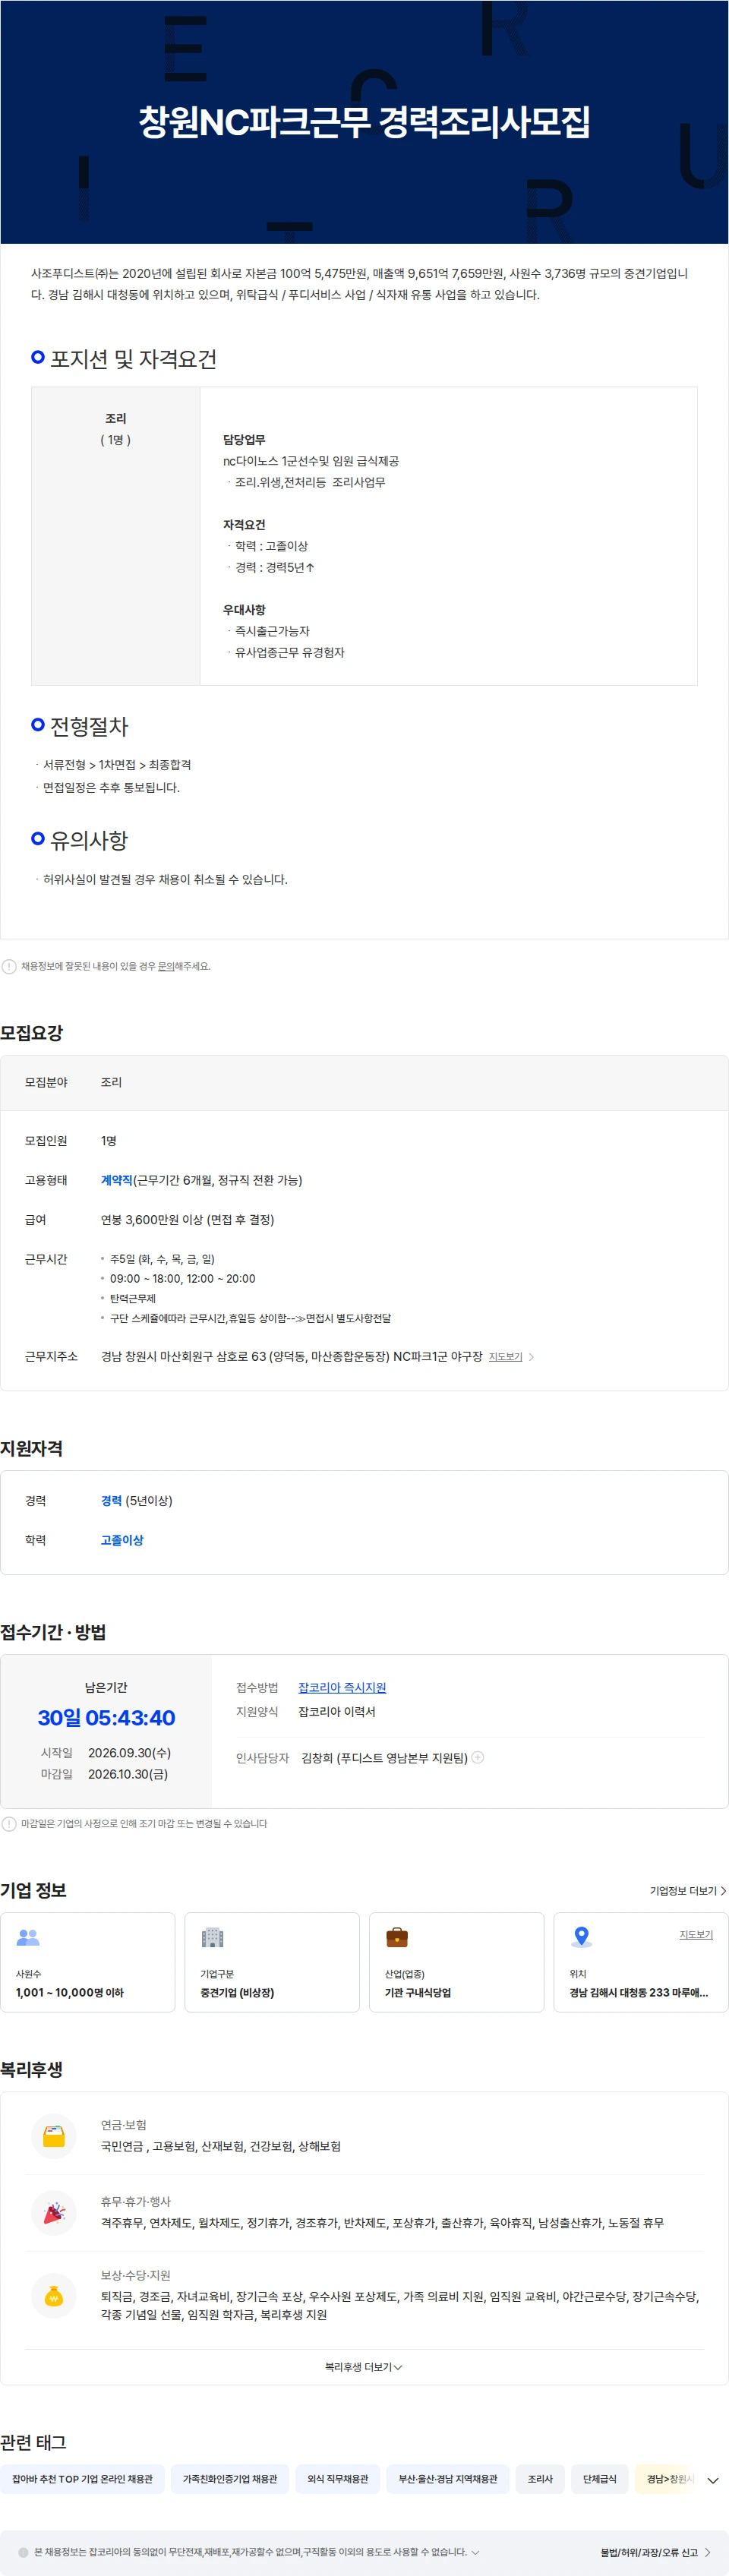Screen dimensions: 729x2576
Task: Click the 경력 requirement link
Action: click(111, 1500)
